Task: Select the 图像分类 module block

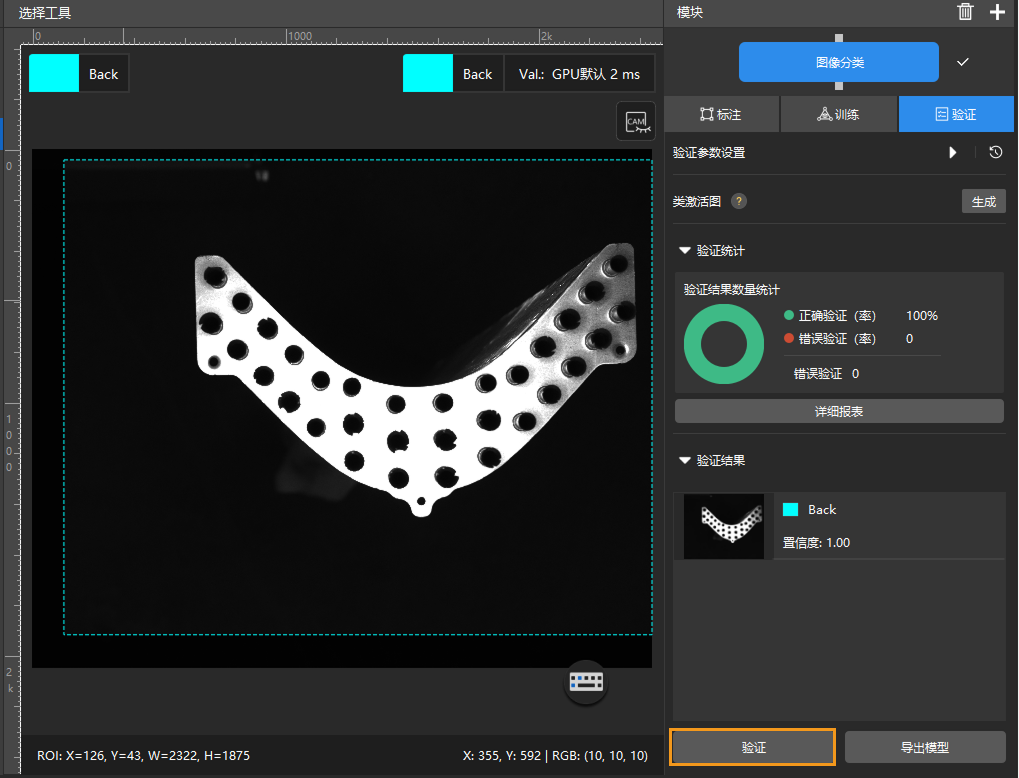Action: pyautogui.click(x=839, y=62)
